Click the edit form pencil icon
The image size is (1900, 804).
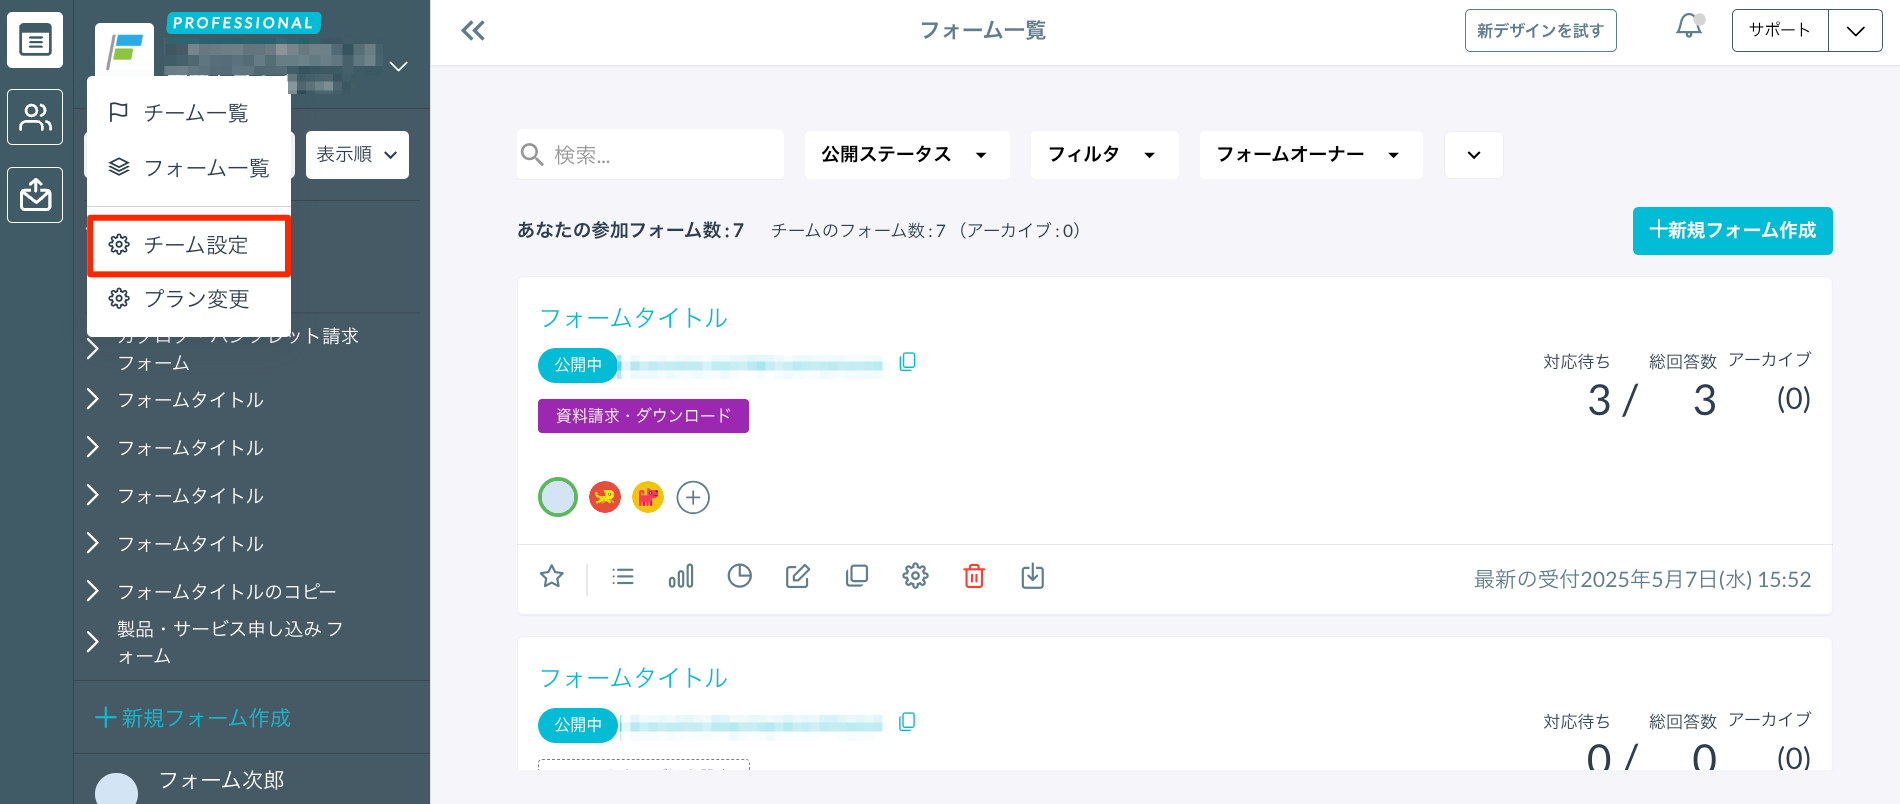click(797, 576)
